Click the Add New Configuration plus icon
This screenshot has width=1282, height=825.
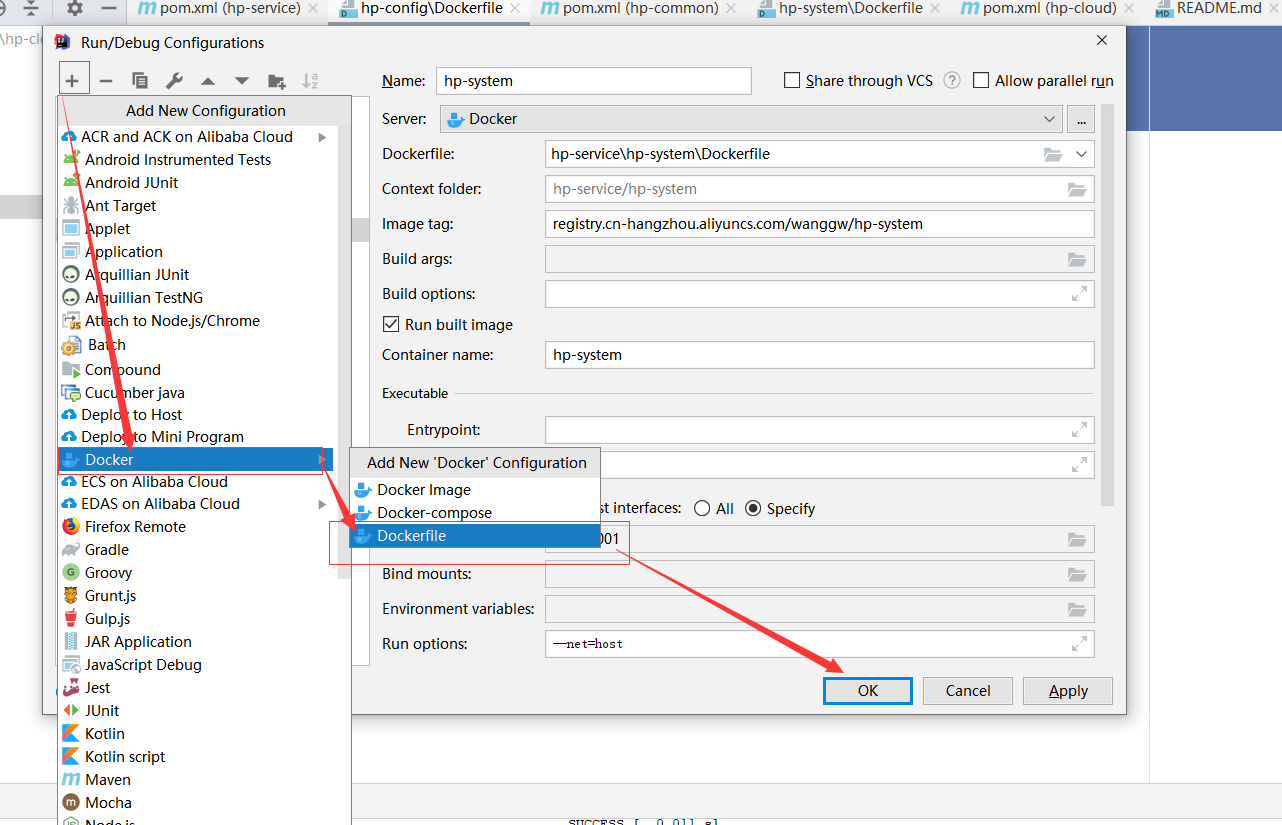coord(73,80)
